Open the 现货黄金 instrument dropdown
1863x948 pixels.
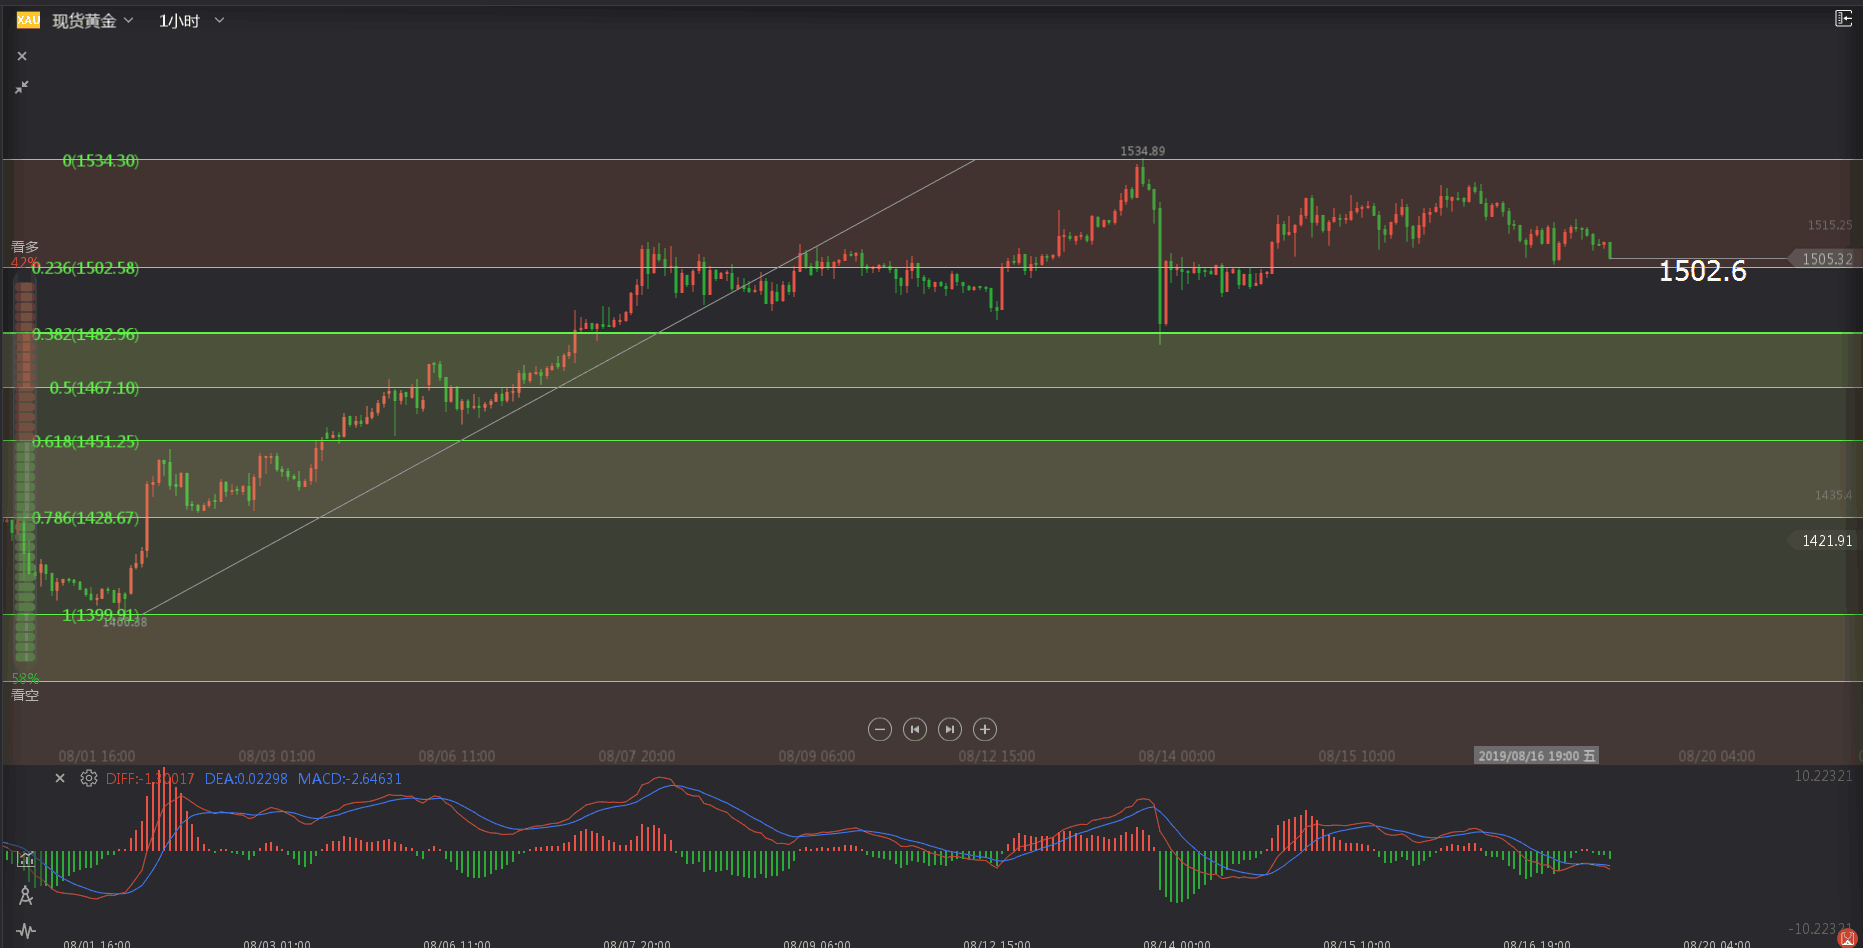(93, 21)
